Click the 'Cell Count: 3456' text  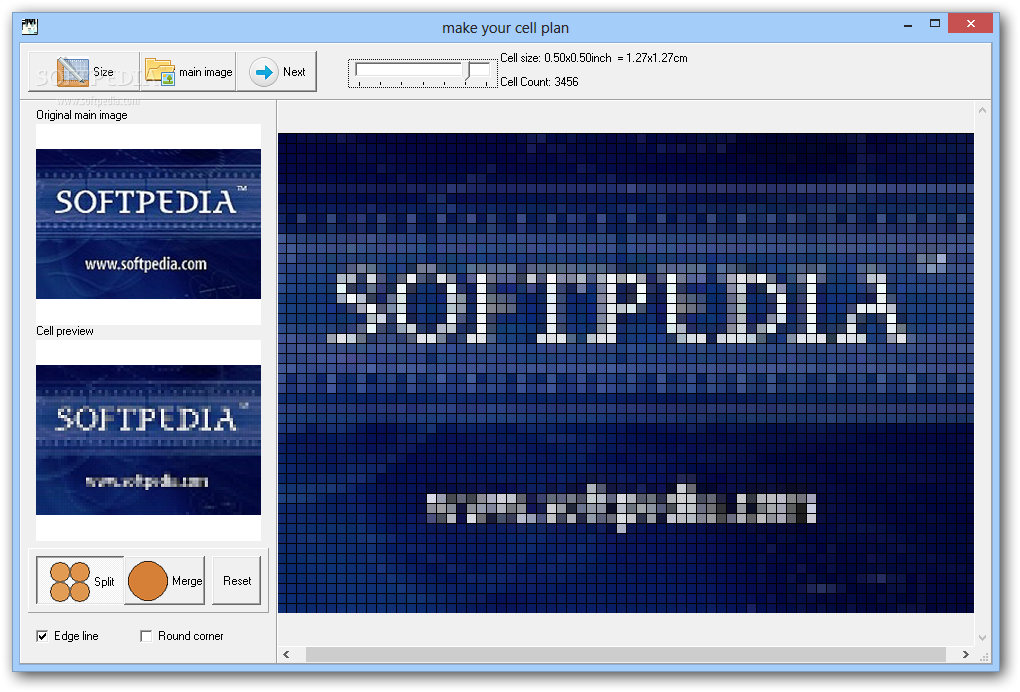pyautogui.click(x=539, y=82)
